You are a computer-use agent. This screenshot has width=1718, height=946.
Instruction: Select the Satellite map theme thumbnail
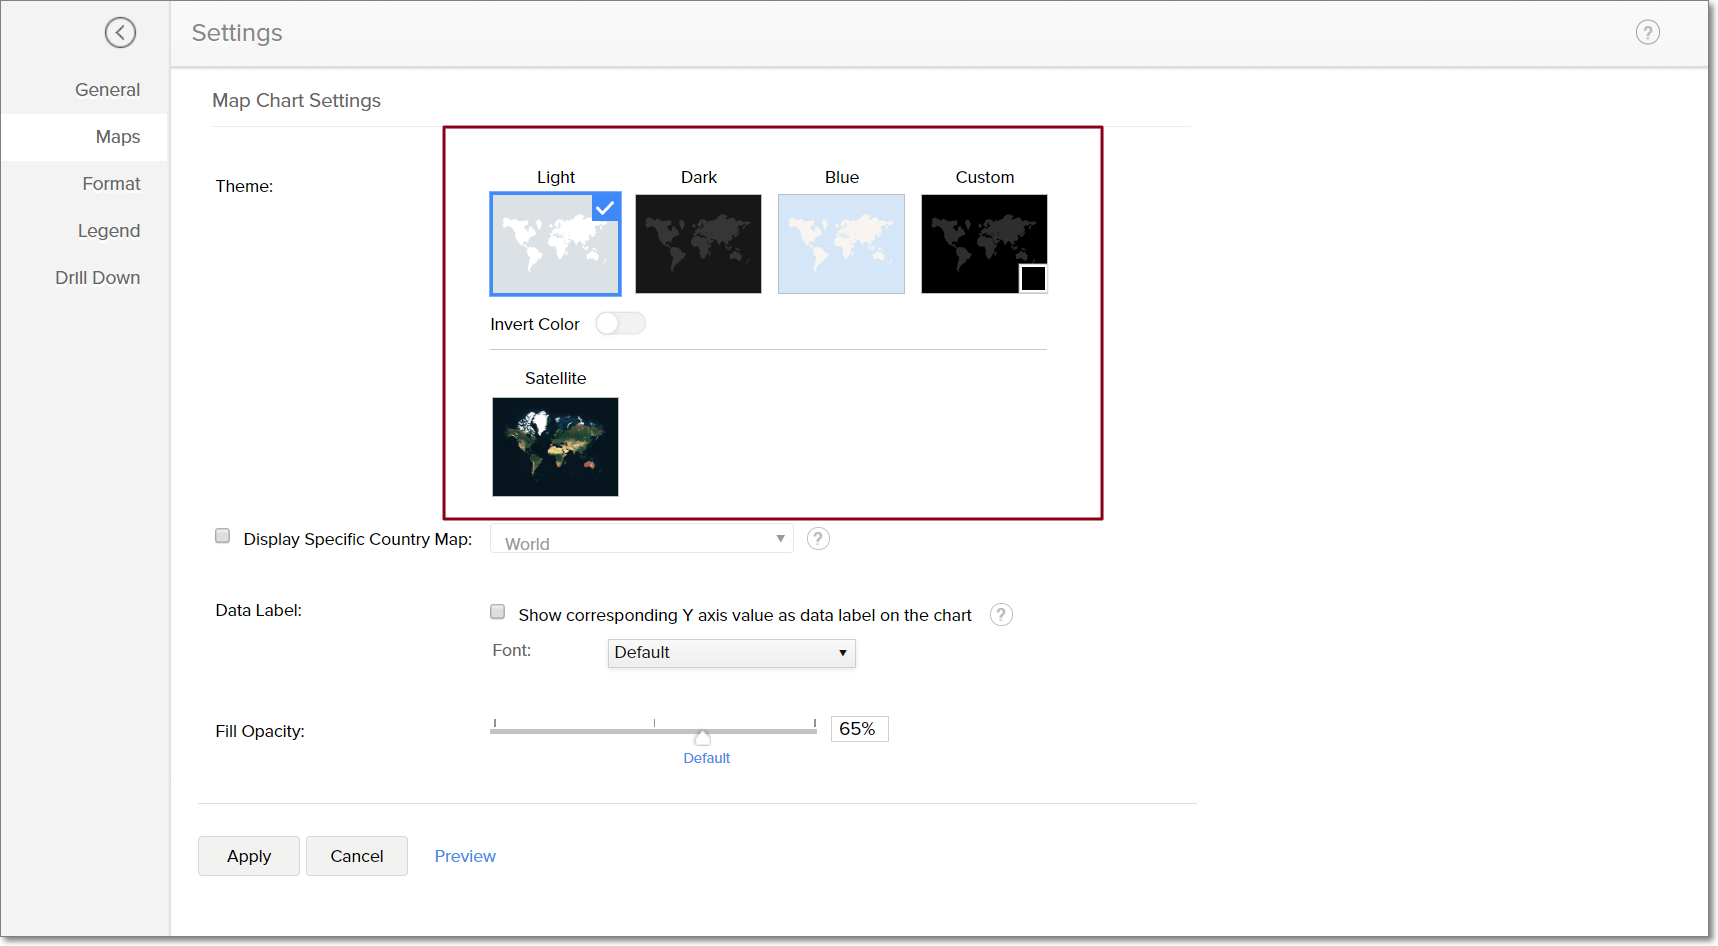tap(555, 447)
